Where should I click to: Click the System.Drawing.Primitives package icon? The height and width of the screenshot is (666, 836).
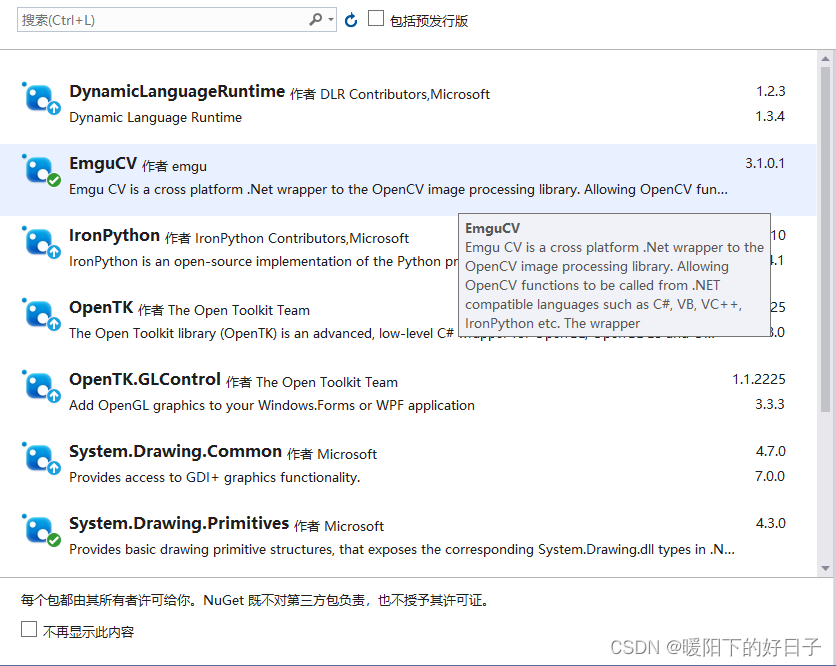(41, 530)
